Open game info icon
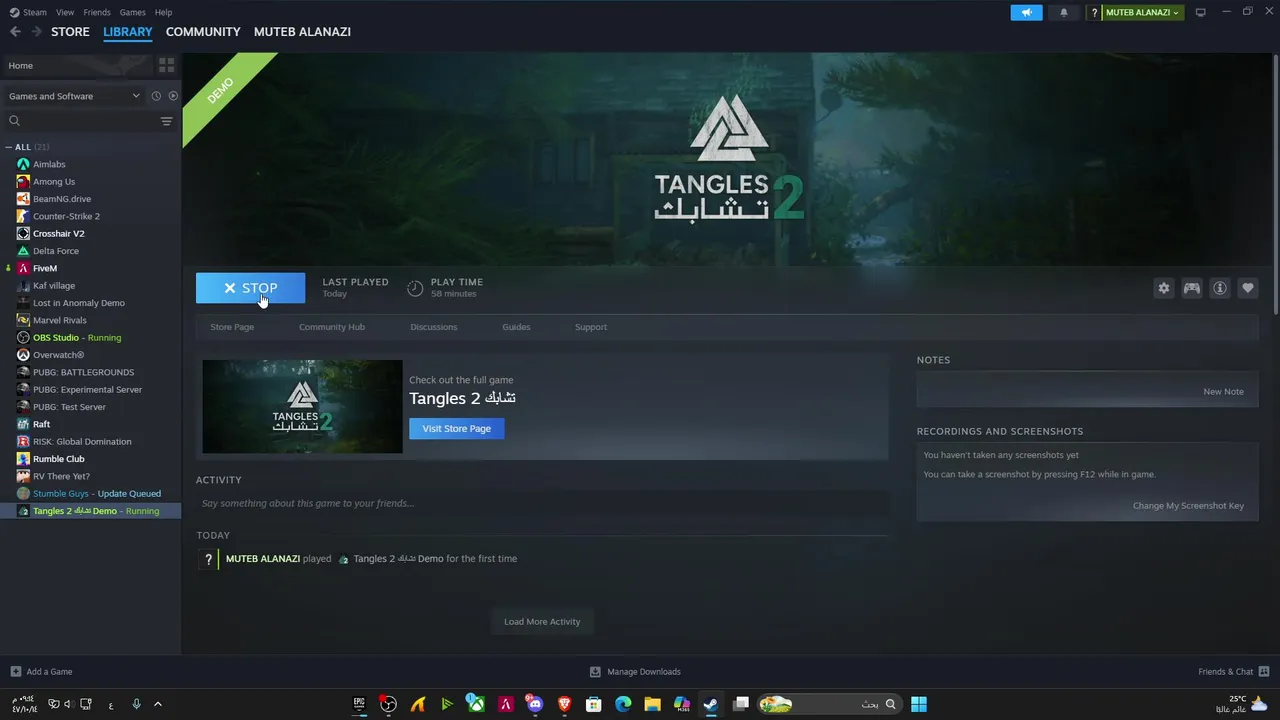The height and width of the screenshot is (720, 1280). pyautogui.click(x=1219, y=288)
